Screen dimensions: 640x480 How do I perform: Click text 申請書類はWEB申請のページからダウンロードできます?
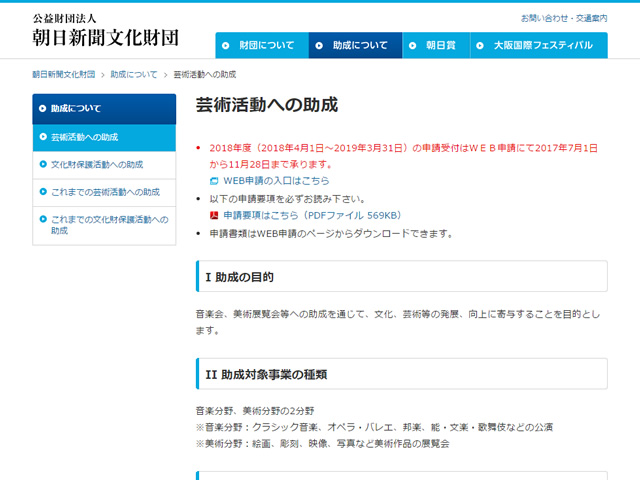[x=331, y=234]
